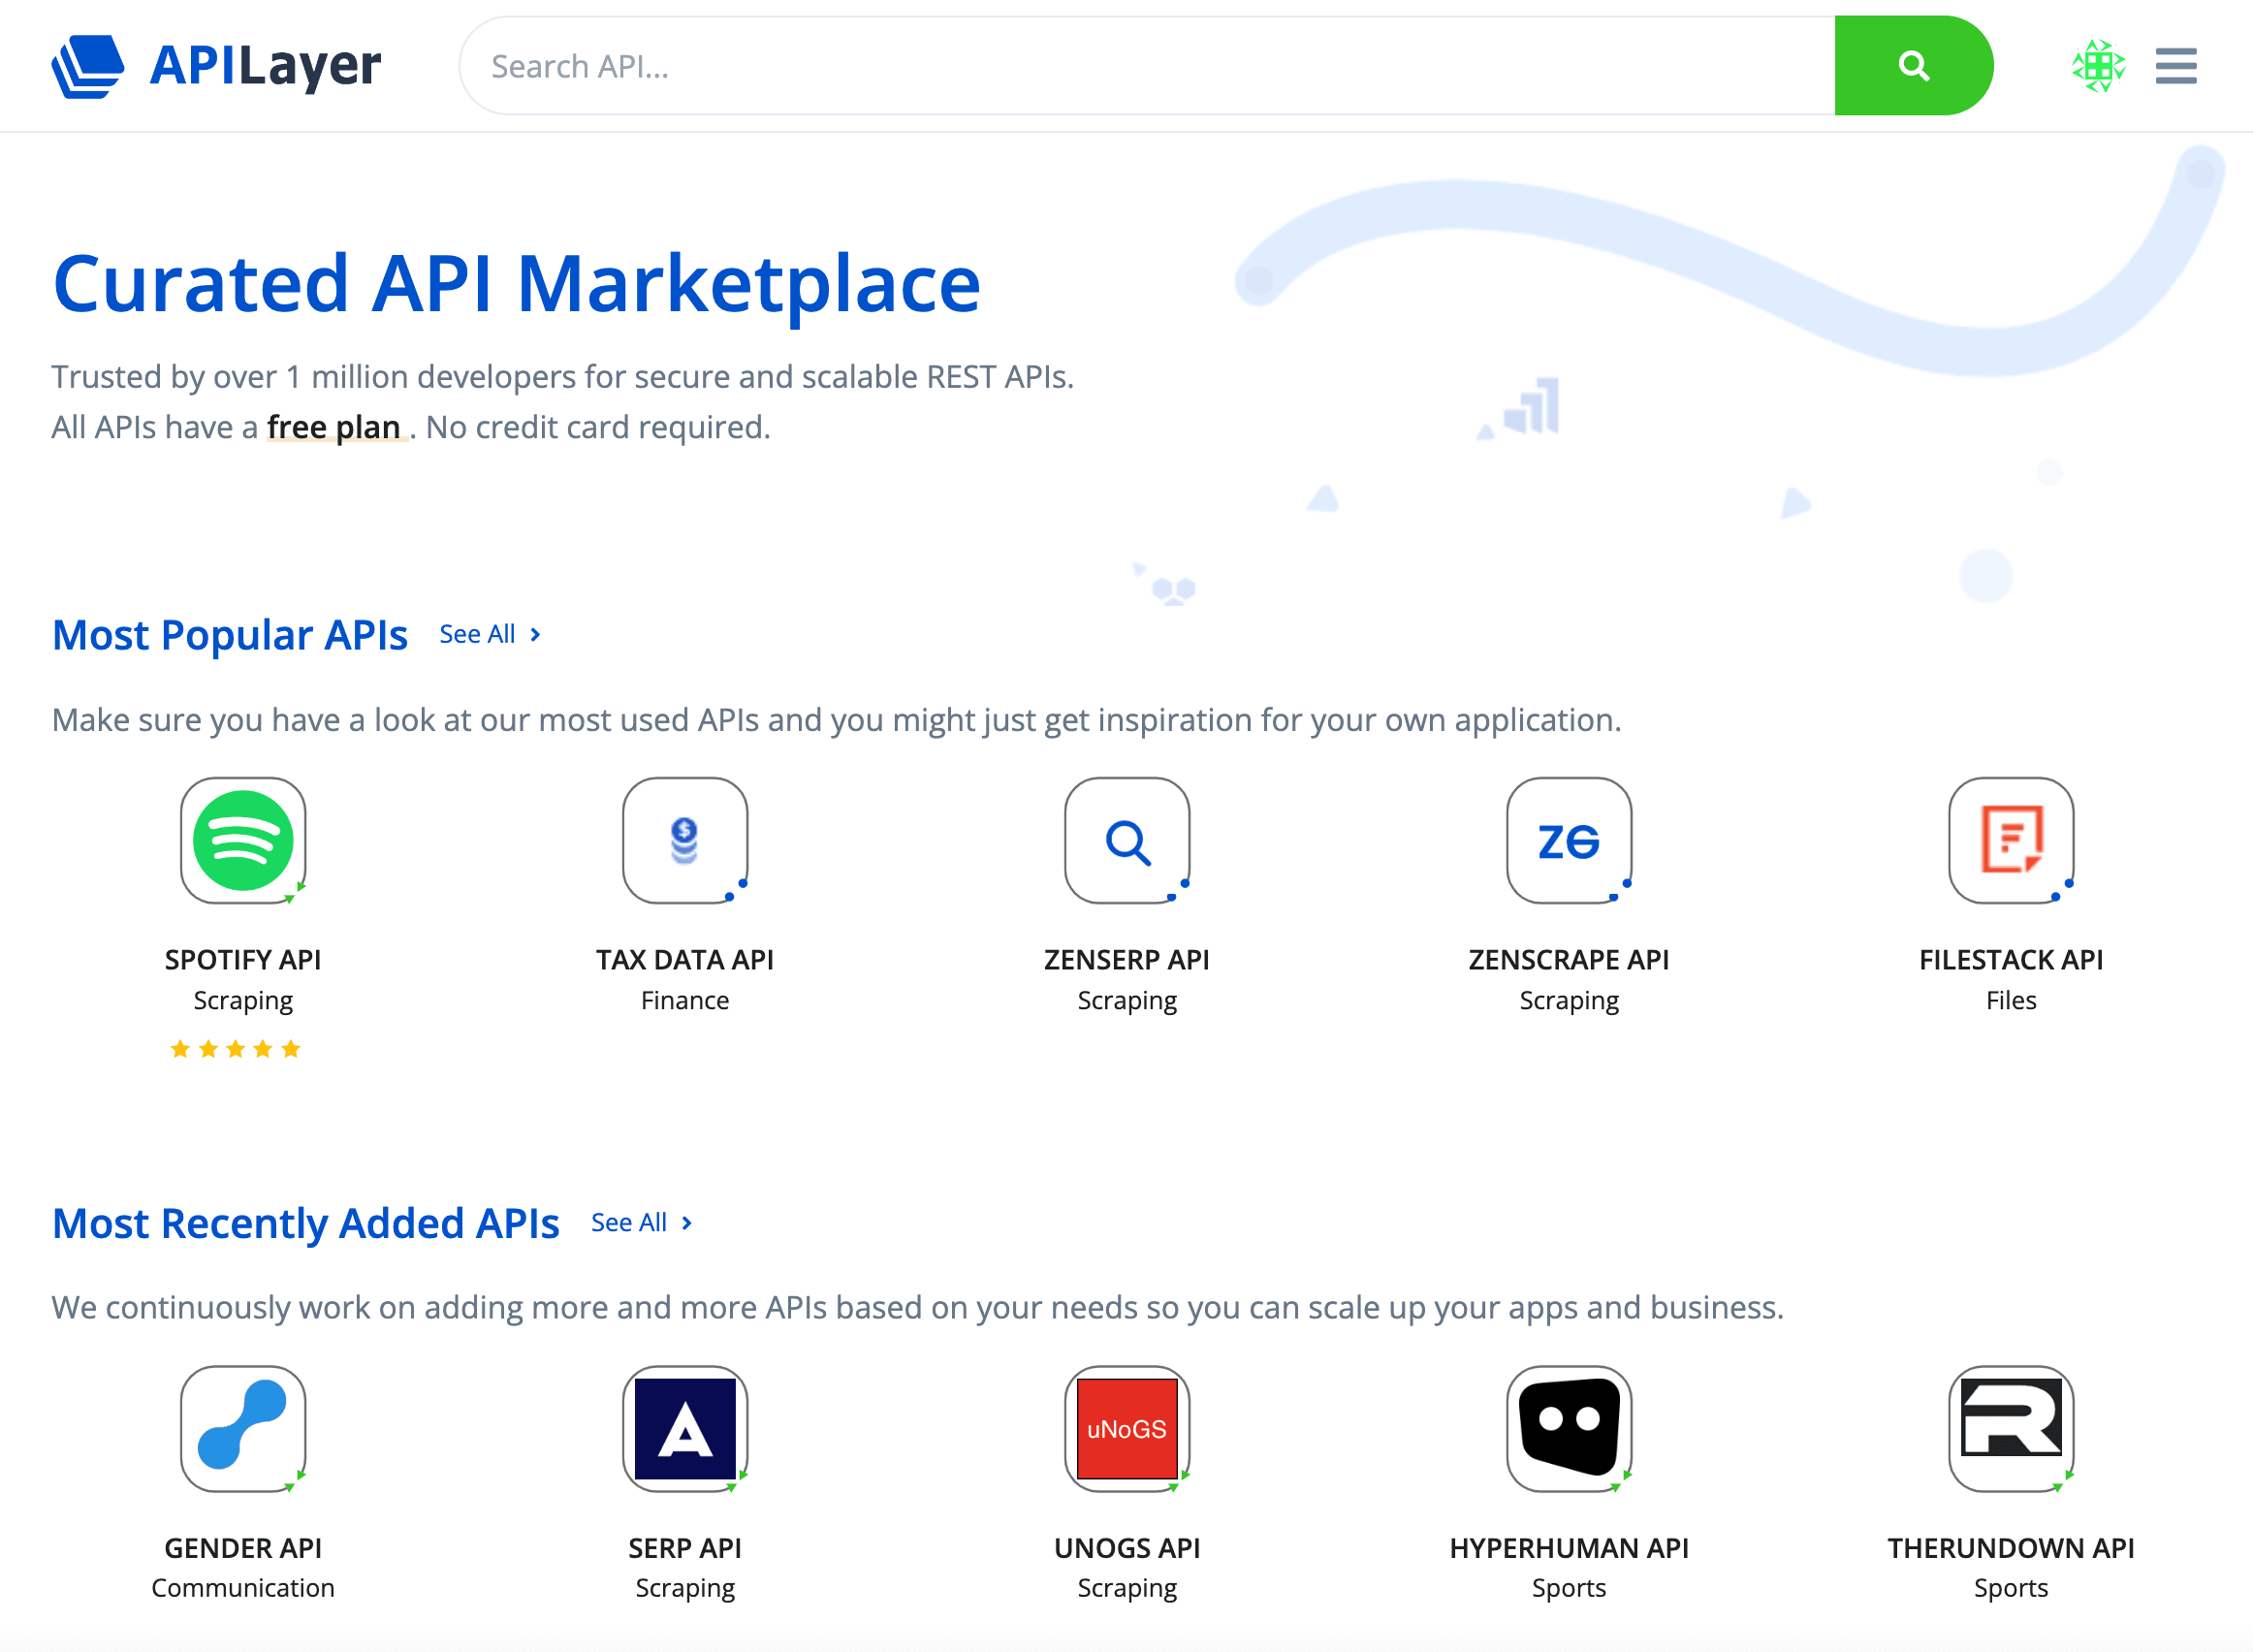Open the THERUNDOWN API title link
Viewport: 2253px width, 1652px height.
coord(2010,1547)
